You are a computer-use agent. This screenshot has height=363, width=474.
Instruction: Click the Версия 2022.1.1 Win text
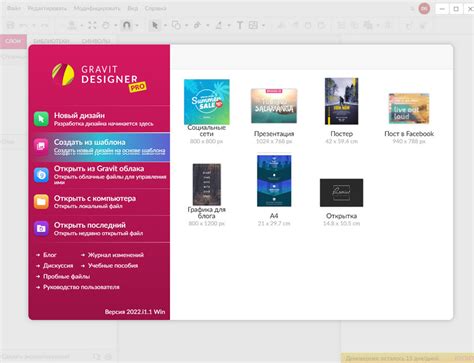135,312
